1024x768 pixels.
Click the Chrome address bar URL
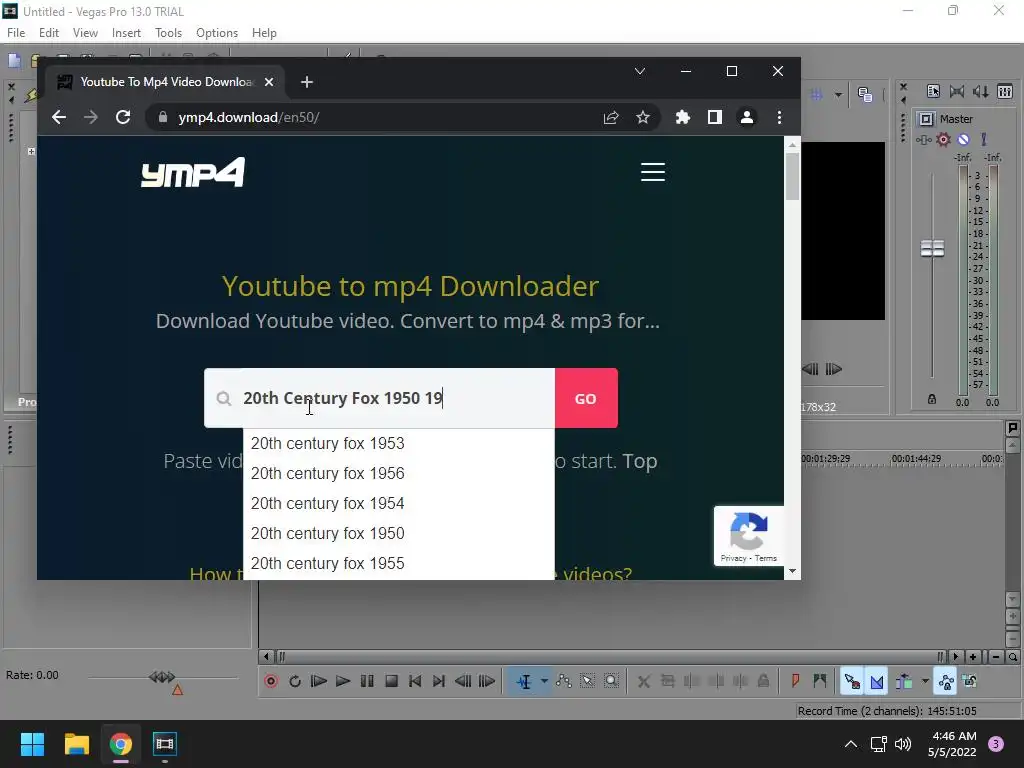pyautogui.click(x=248, y=117)
